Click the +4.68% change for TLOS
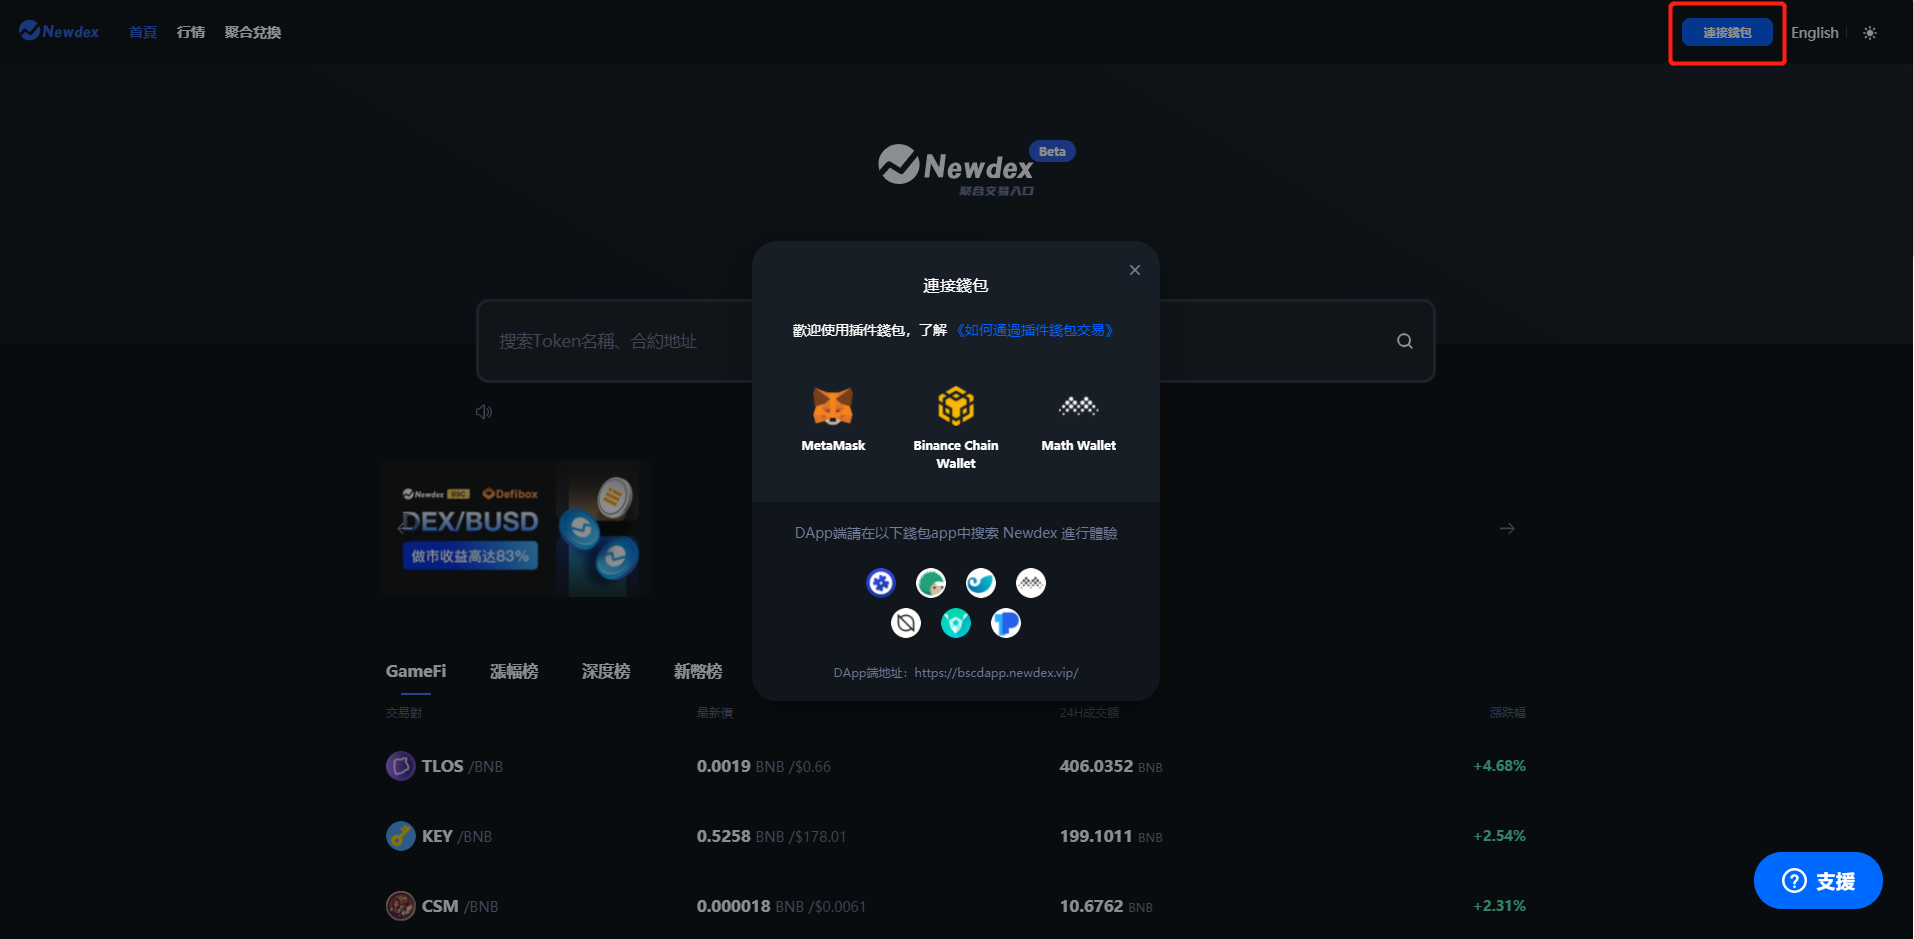Viewport: 1914px width, 939px height. click(x=1499, y=766)
